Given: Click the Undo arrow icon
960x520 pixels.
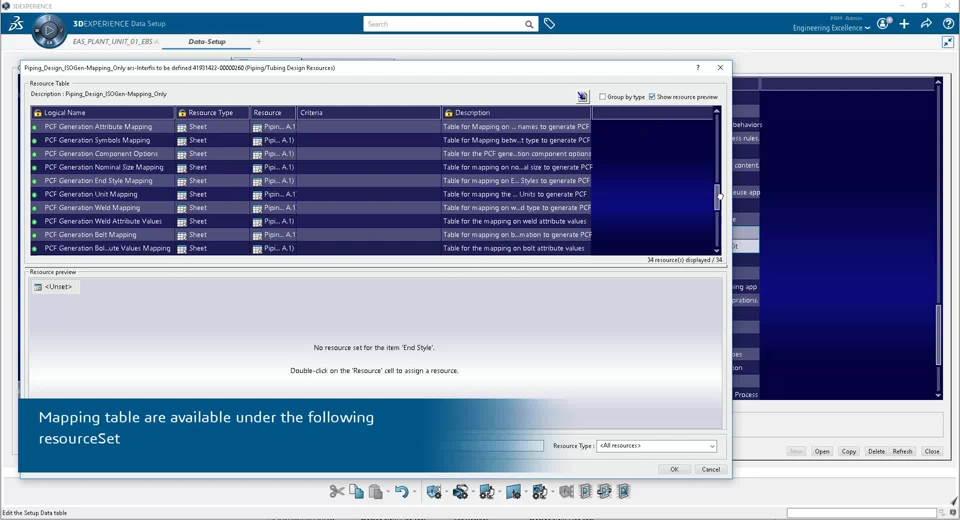Looking at the screenshot, I should [402, 491].
